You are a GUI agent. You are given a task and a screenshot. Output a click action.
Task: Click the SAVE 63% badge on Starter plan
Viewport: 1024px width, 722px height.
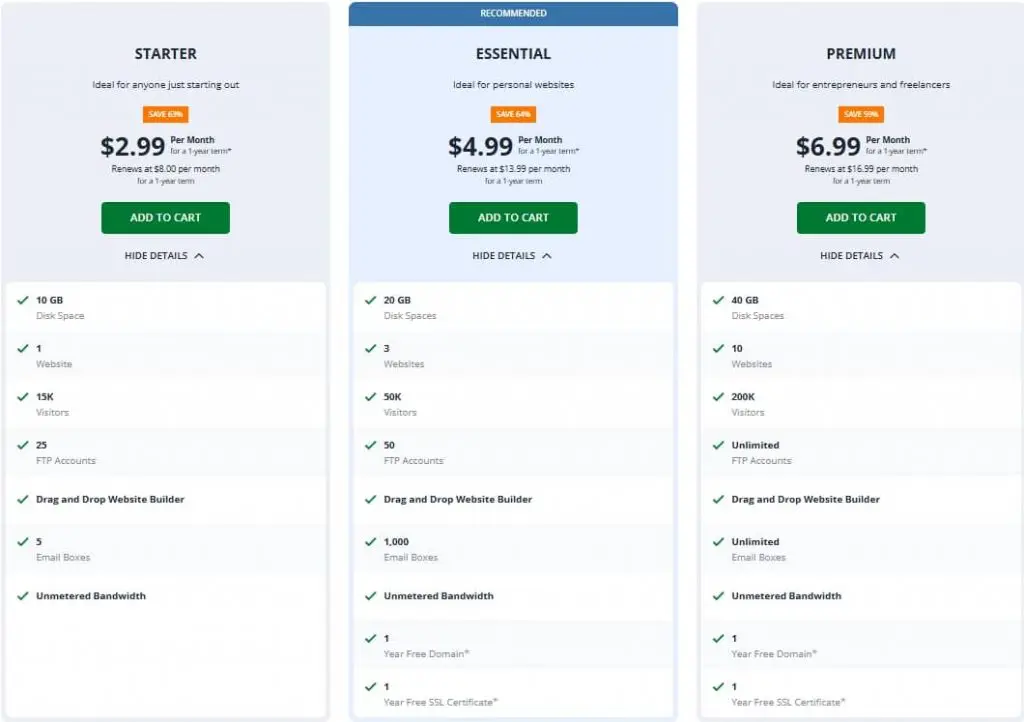point(165,114)
